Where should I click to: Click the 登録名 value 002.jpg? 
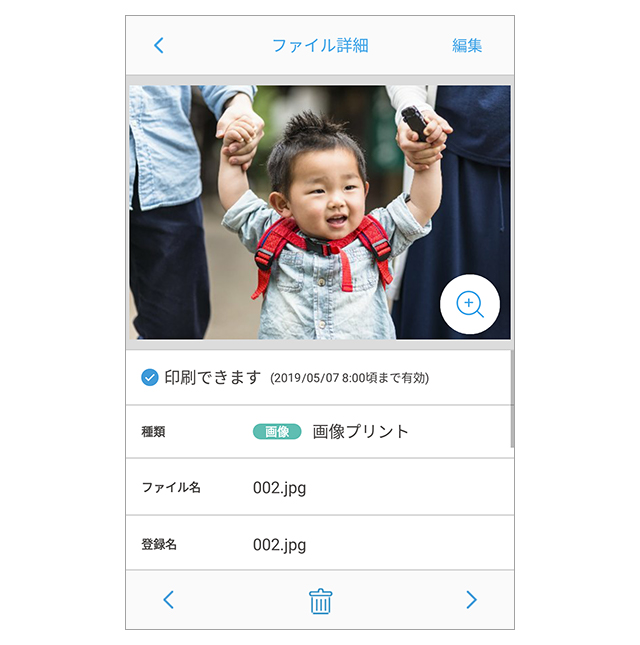(x=279, y=545)
